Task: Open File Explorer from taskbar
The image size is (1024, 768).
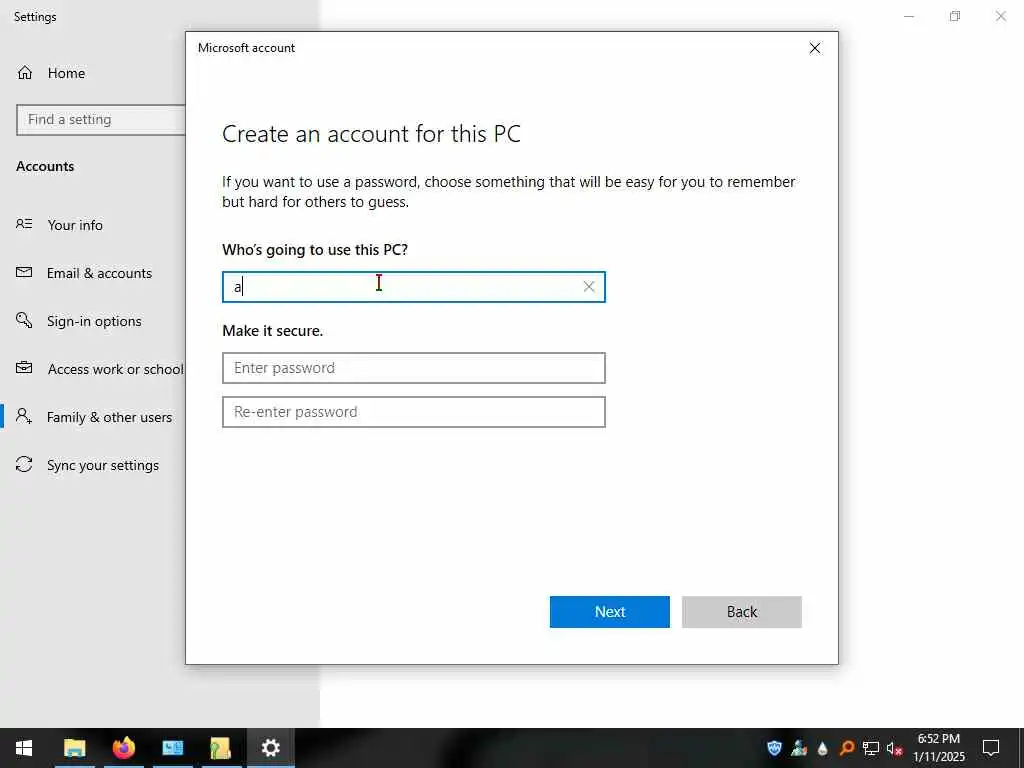Action: point(74,748)
